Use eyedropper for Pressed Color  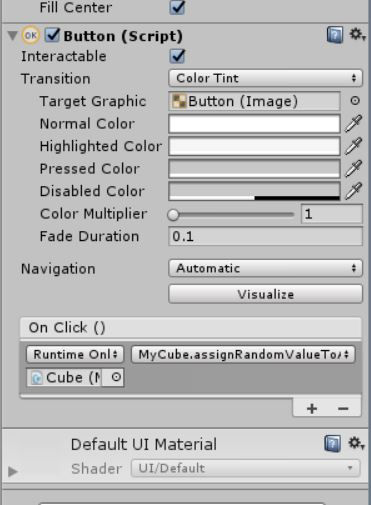[x=354, y=168]
